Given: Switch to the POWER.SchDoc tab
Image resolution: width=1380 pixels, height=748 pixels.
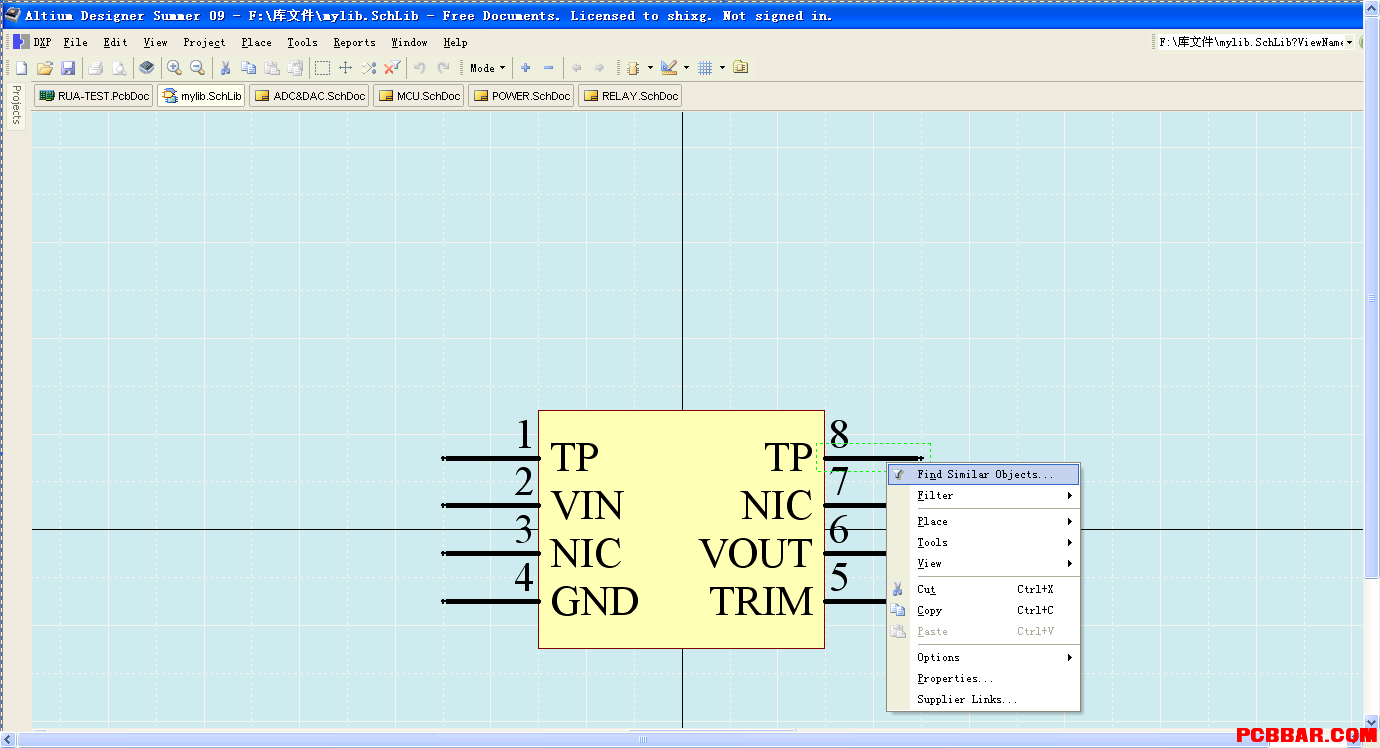Looking at the screenshot, I should [521, 96].
